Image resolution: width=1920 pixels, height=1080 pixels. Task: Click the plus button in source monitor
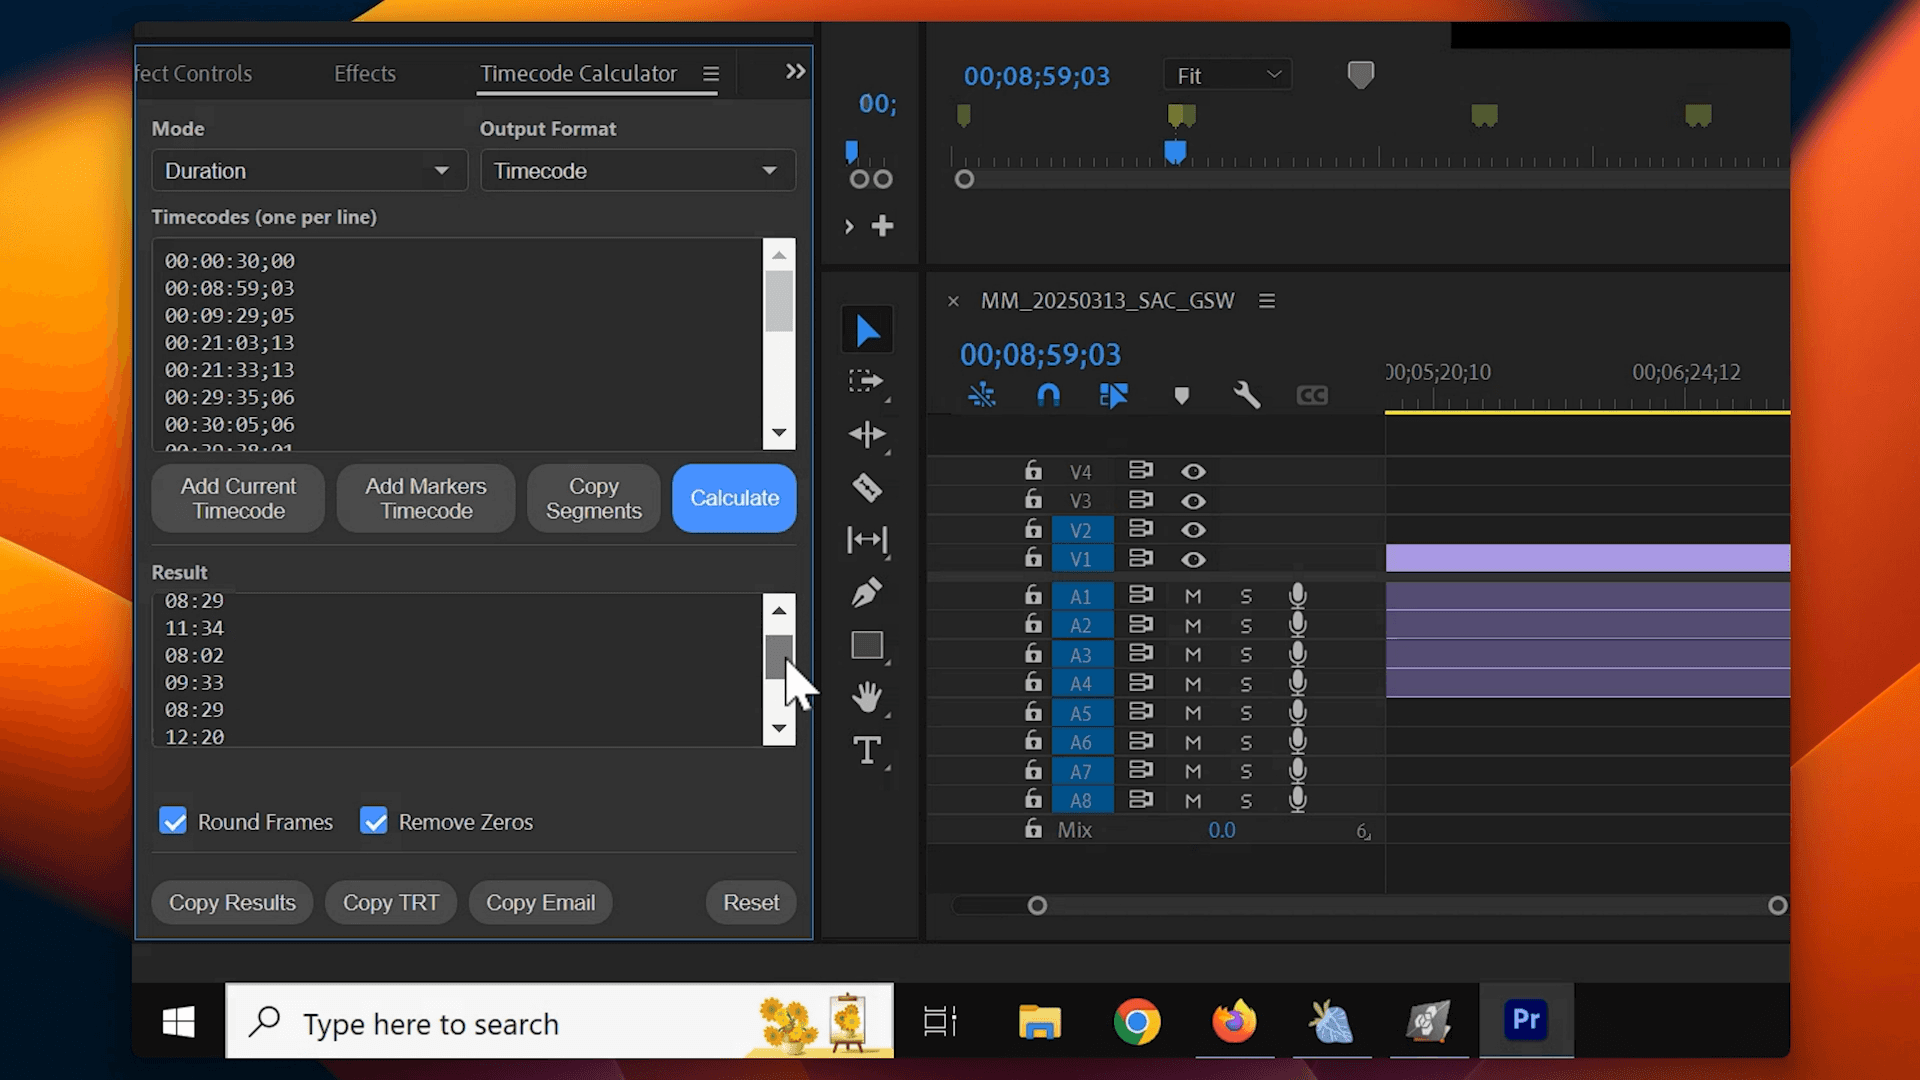point(882,226)
